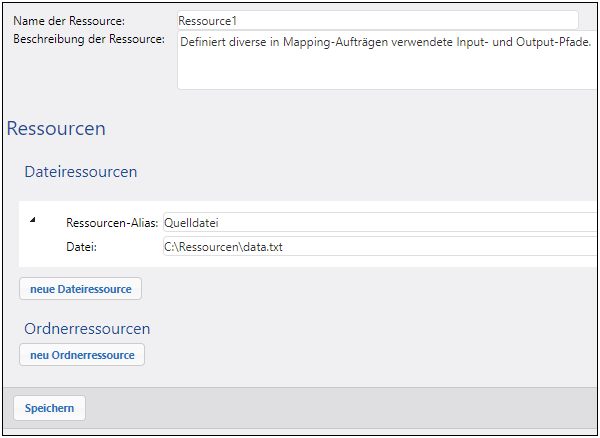This screenshot has height=438, width=600.
Task: Select the Ressourcen section heading
Action: (56, 129)
